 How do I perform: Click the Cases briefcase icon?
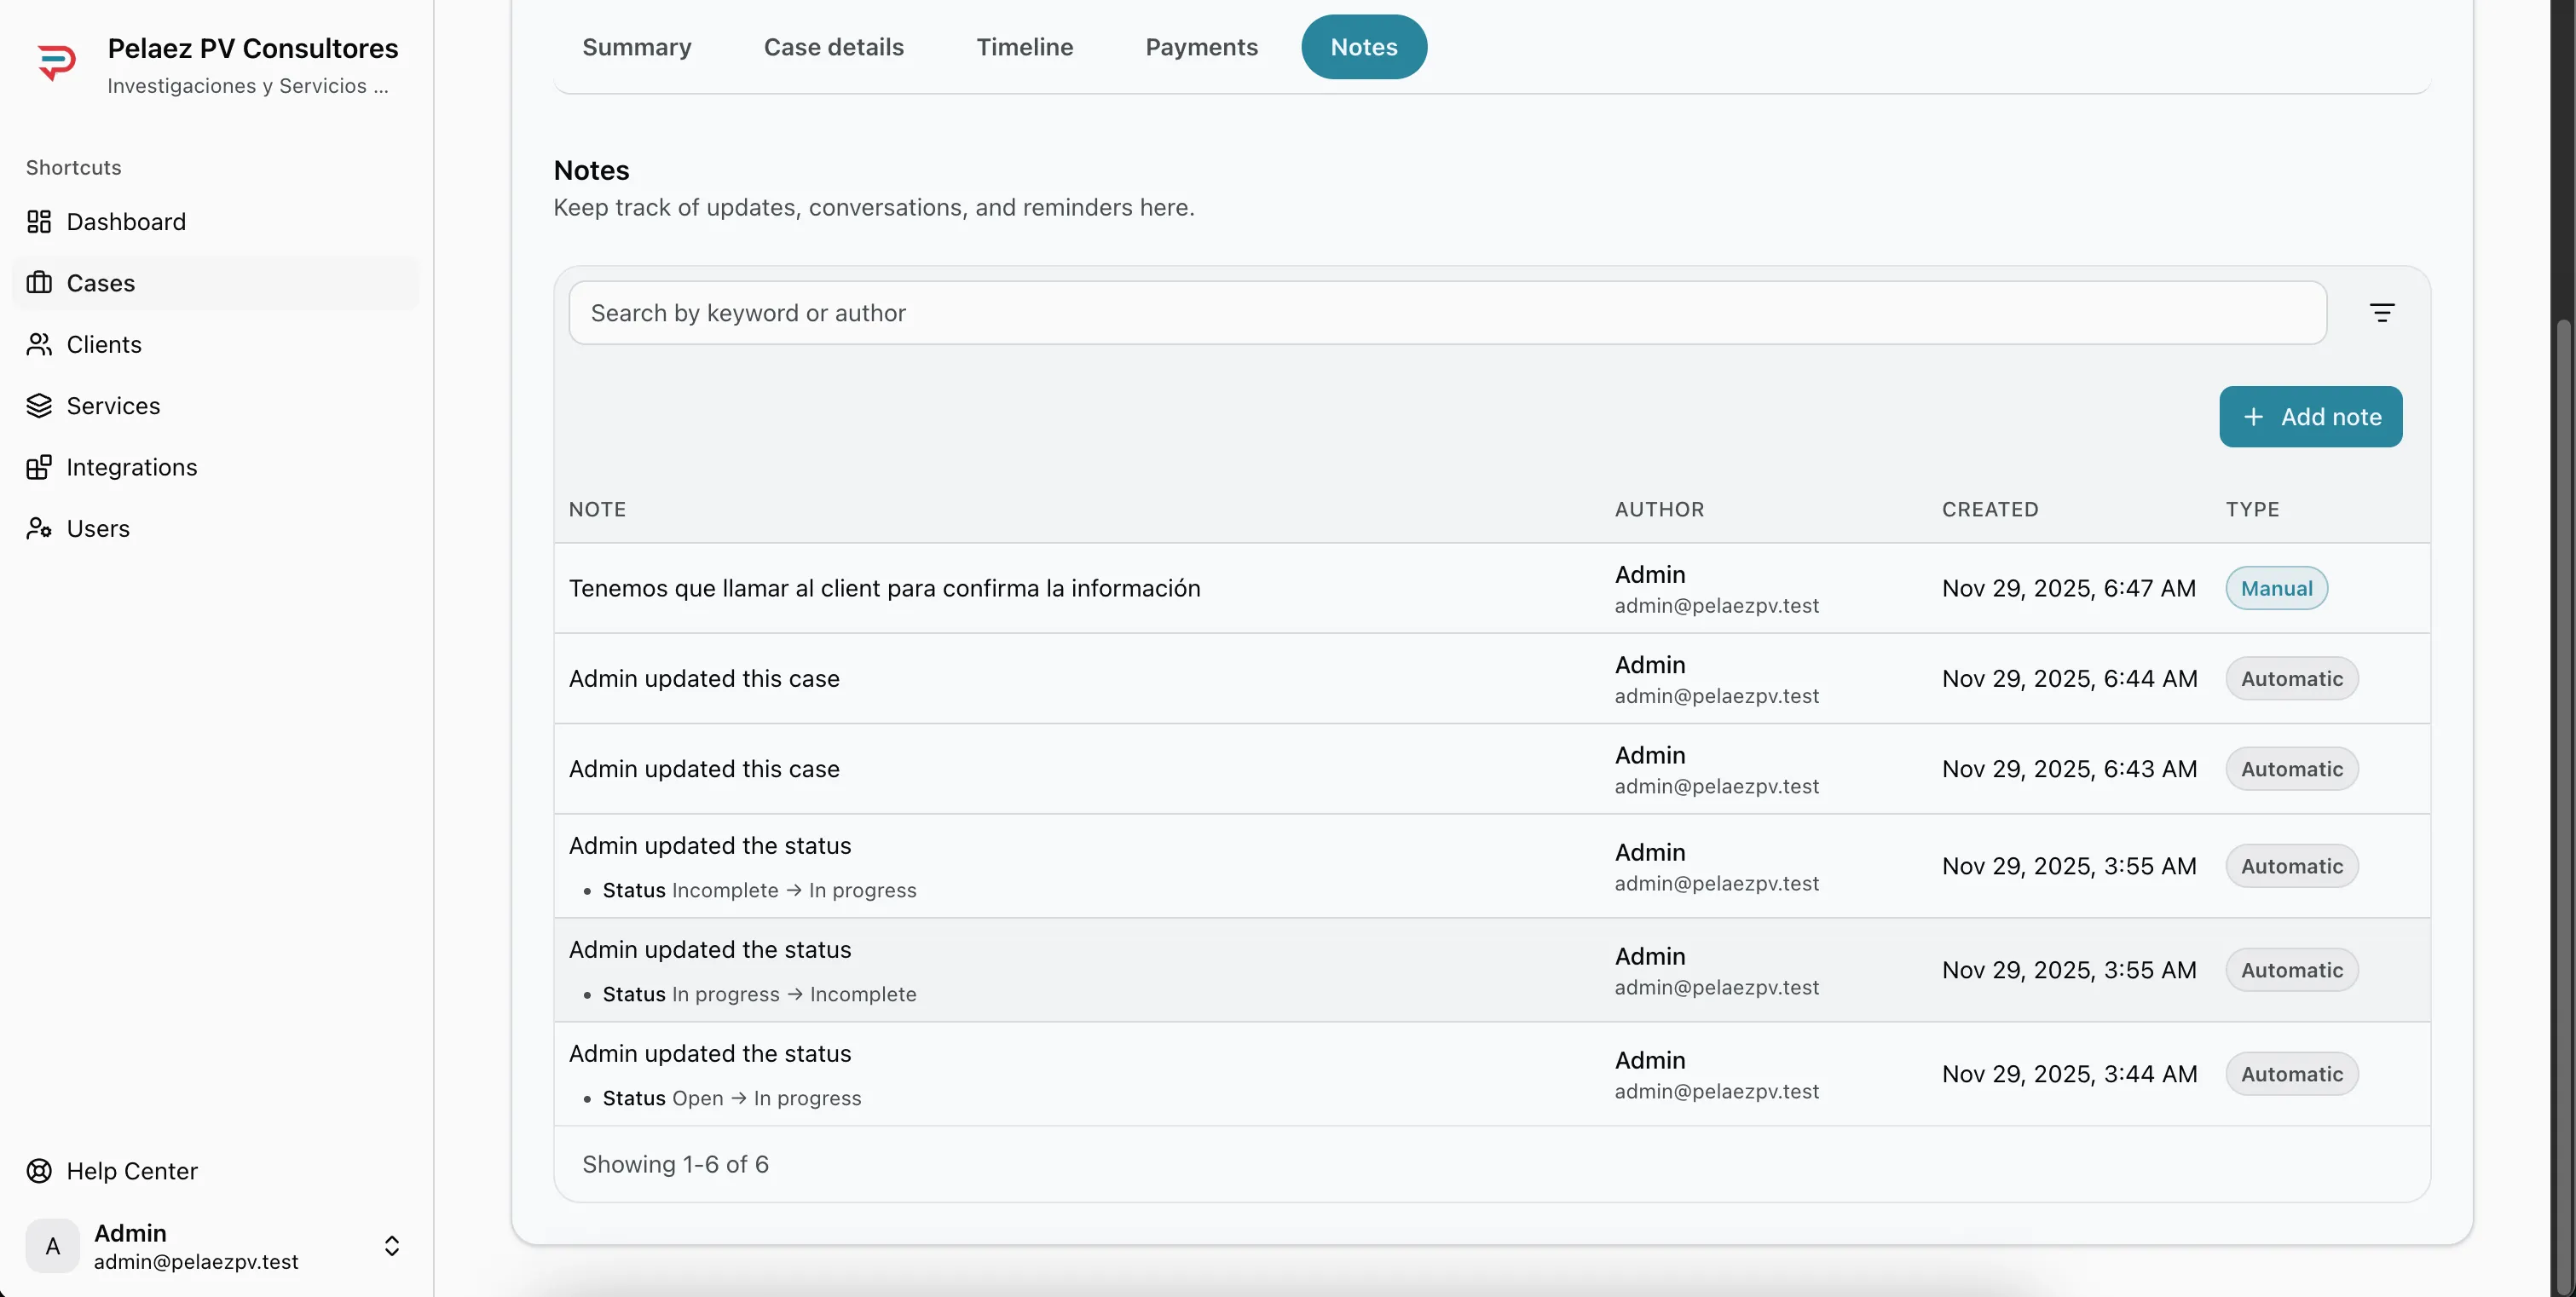click(x=39, y=283)
